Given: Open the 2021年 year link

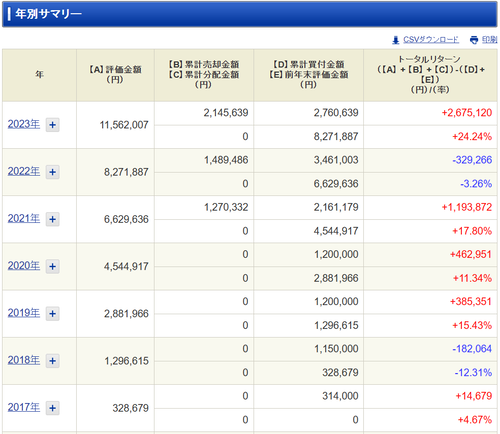Looking at the screenshot, I should coord(24,219).
